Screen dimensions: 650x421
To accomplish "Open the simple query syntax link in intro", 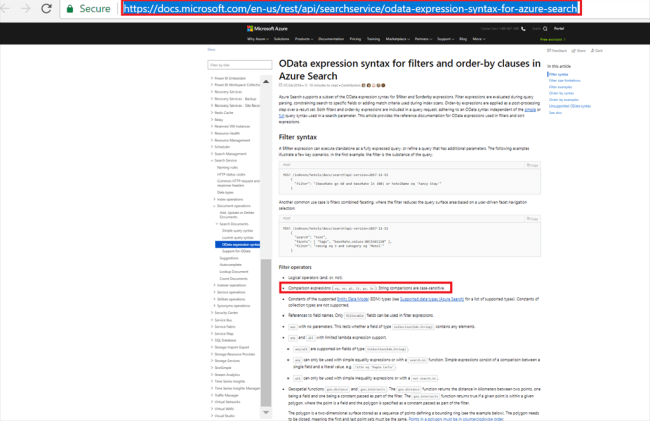I will click(530, 109).
